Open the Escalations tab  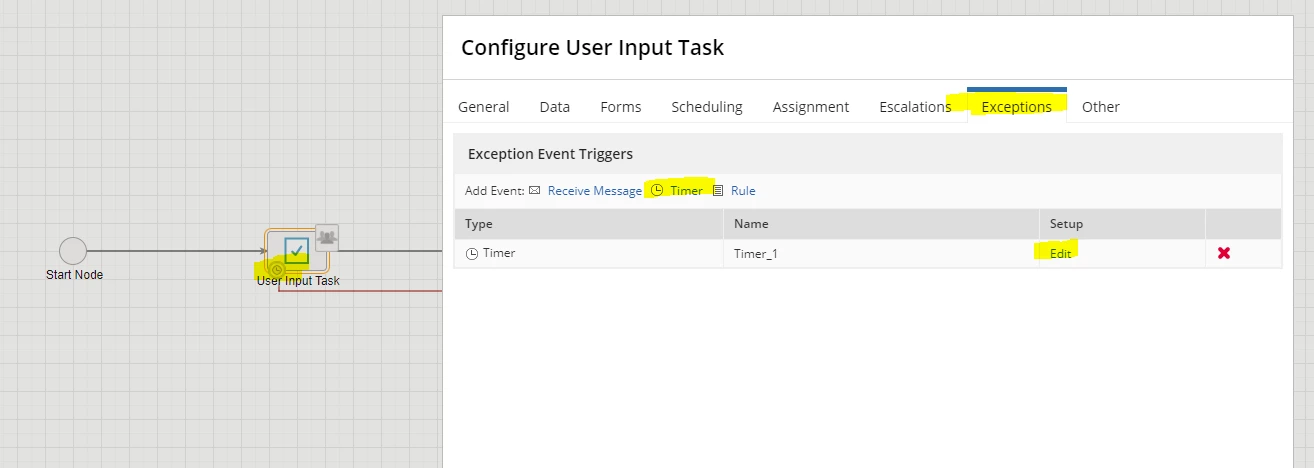(x=915, y=107)
